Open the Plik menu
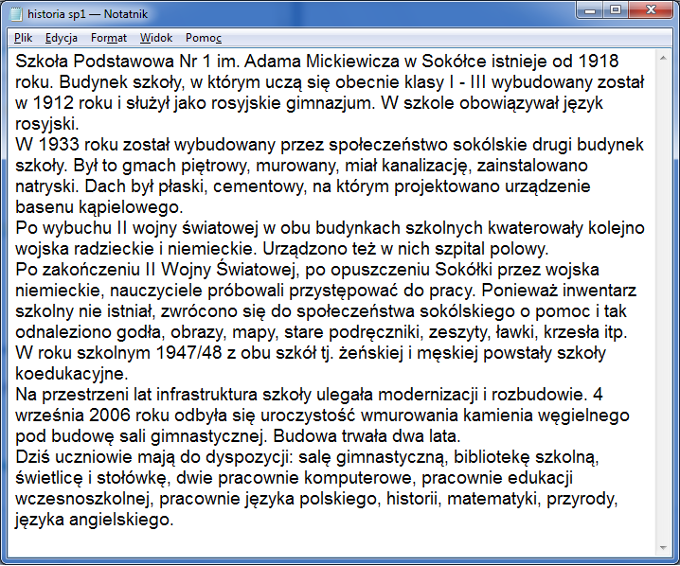680x566 pixels. [x=23, y=38]
